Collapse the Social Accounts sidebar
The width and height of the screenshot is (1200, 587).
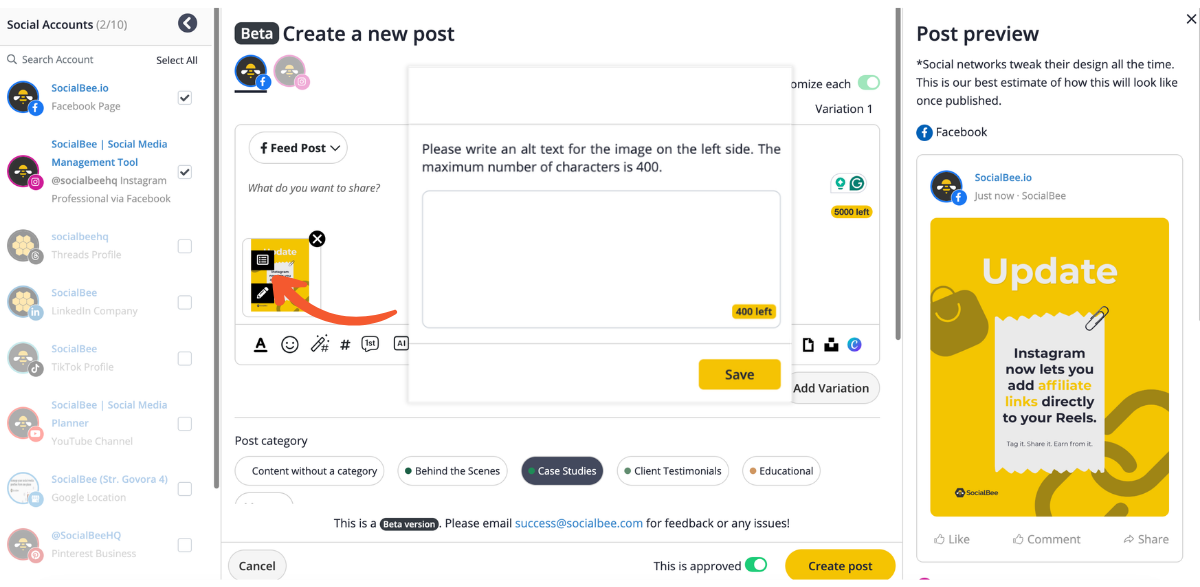(x=187, y=23)
